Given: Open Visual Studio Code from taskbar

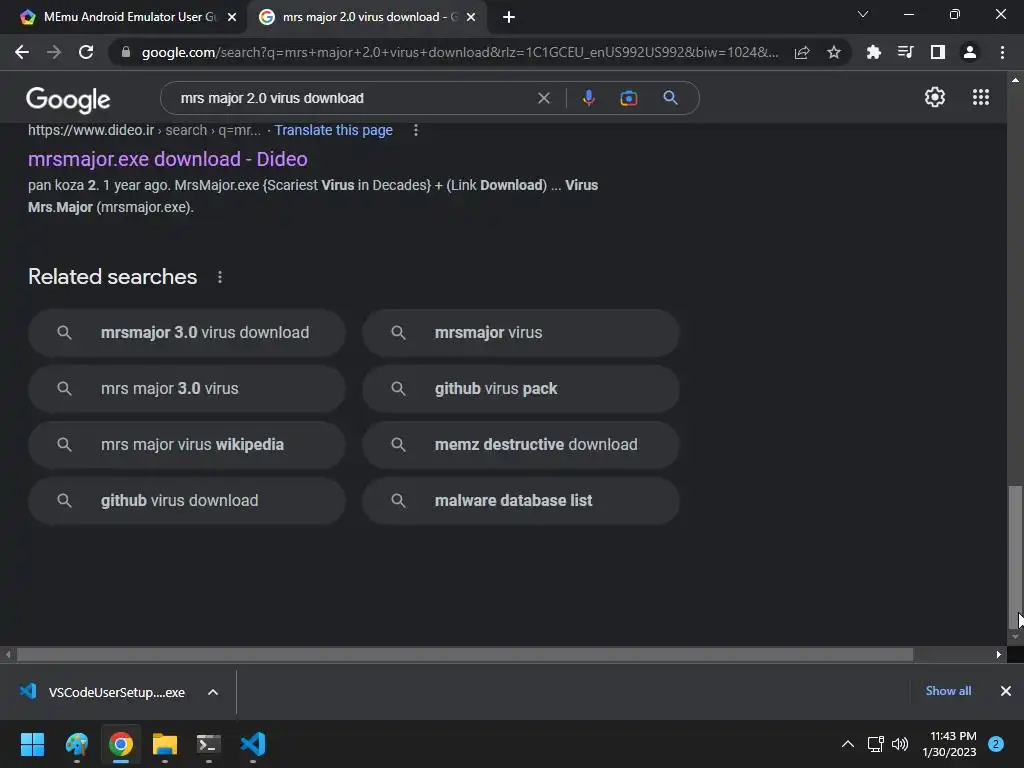Looking at the screenshot, I should click(253, 744).
